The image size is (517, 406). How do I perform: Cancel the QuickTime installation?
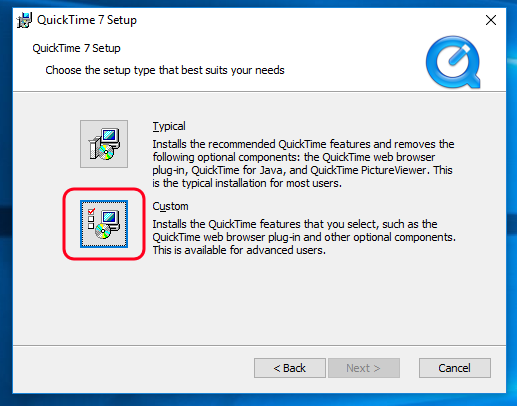click(x=455, y=368)
